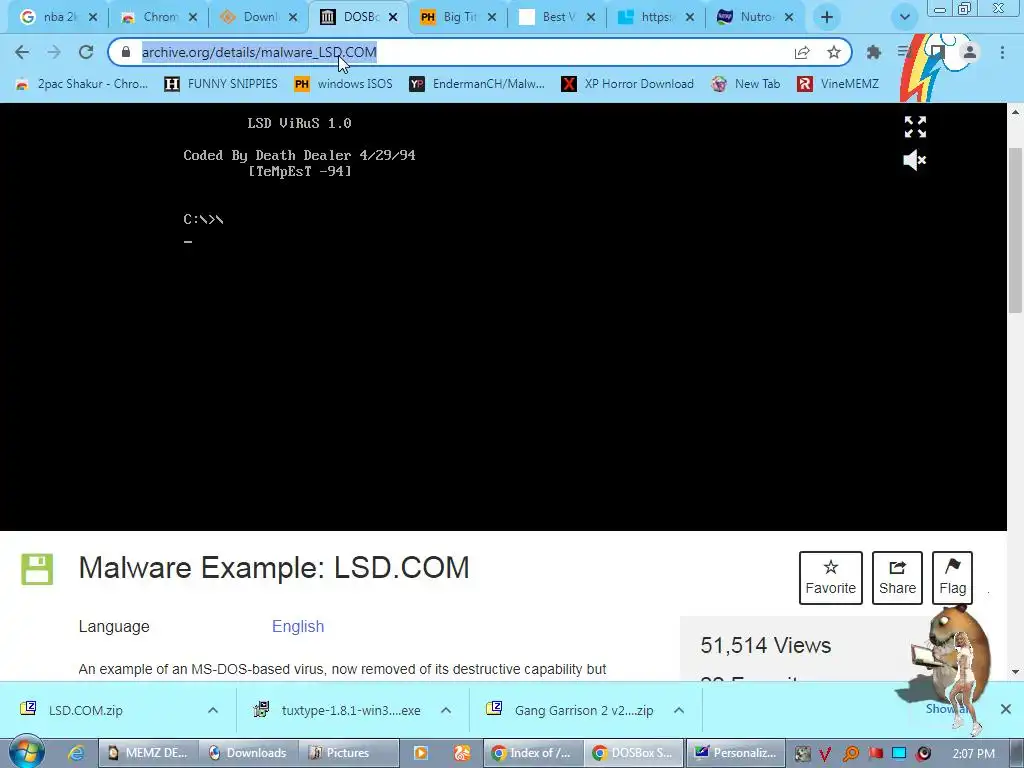Open the XP Horror Download bookmark
The image size is (1024, 768).
(628, 84)
